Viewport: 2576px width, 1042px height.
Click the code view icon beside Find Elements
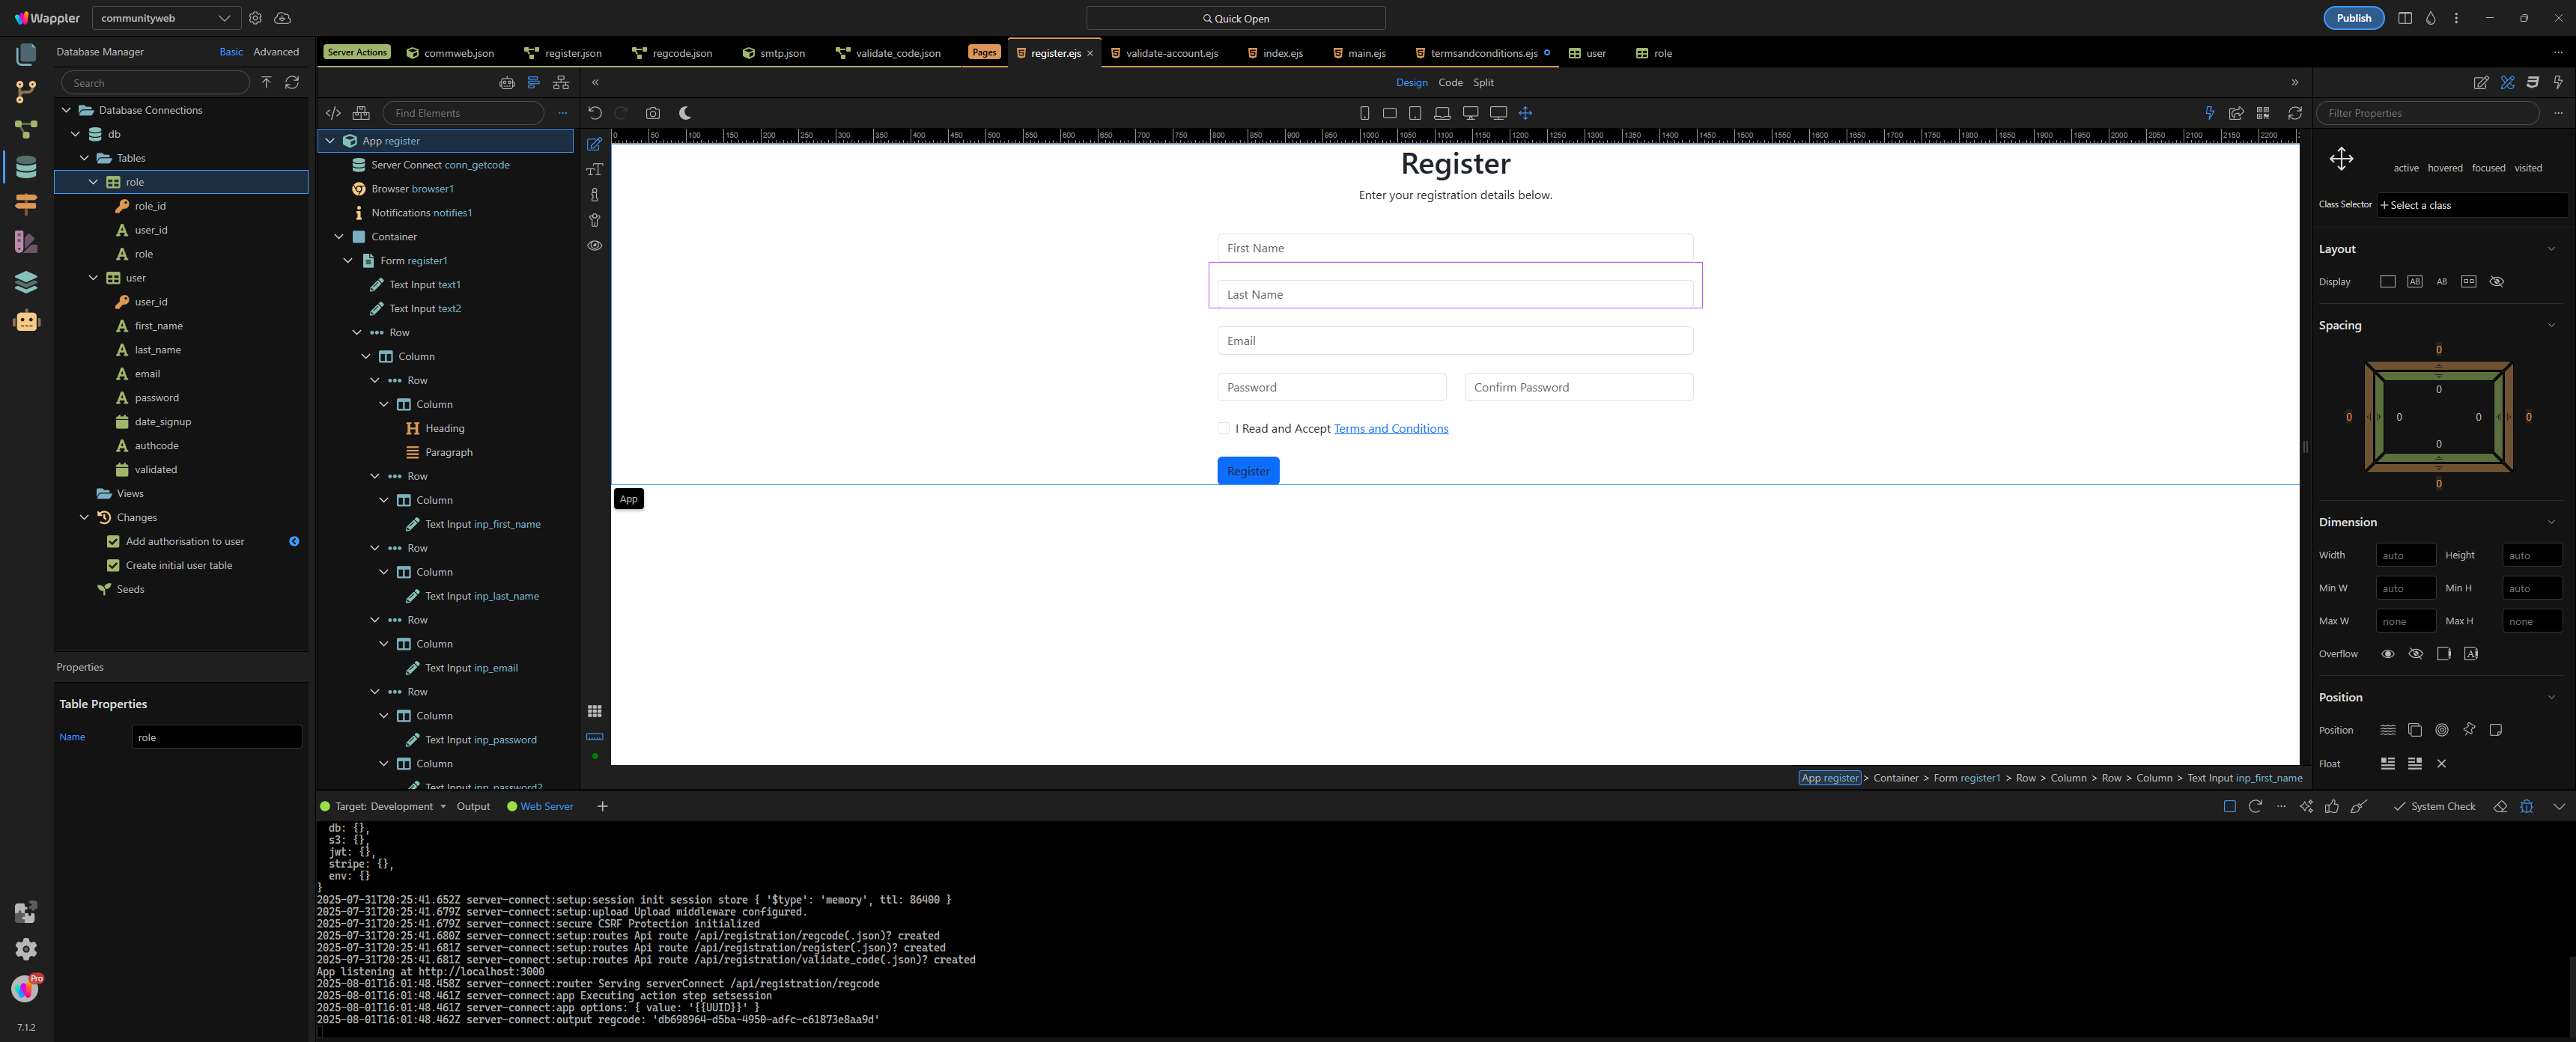(x=334, y=113)
